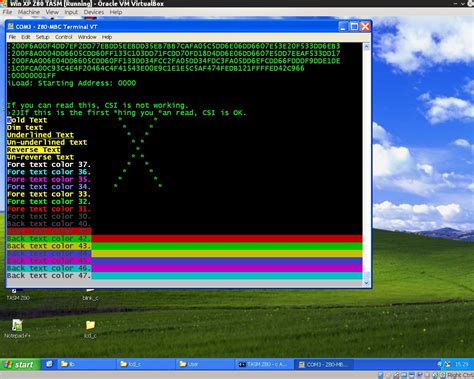Click the 'Reverse Text' highlighted line
The height and width of the screenshot is (379, 474).
(x=34, y=150)
